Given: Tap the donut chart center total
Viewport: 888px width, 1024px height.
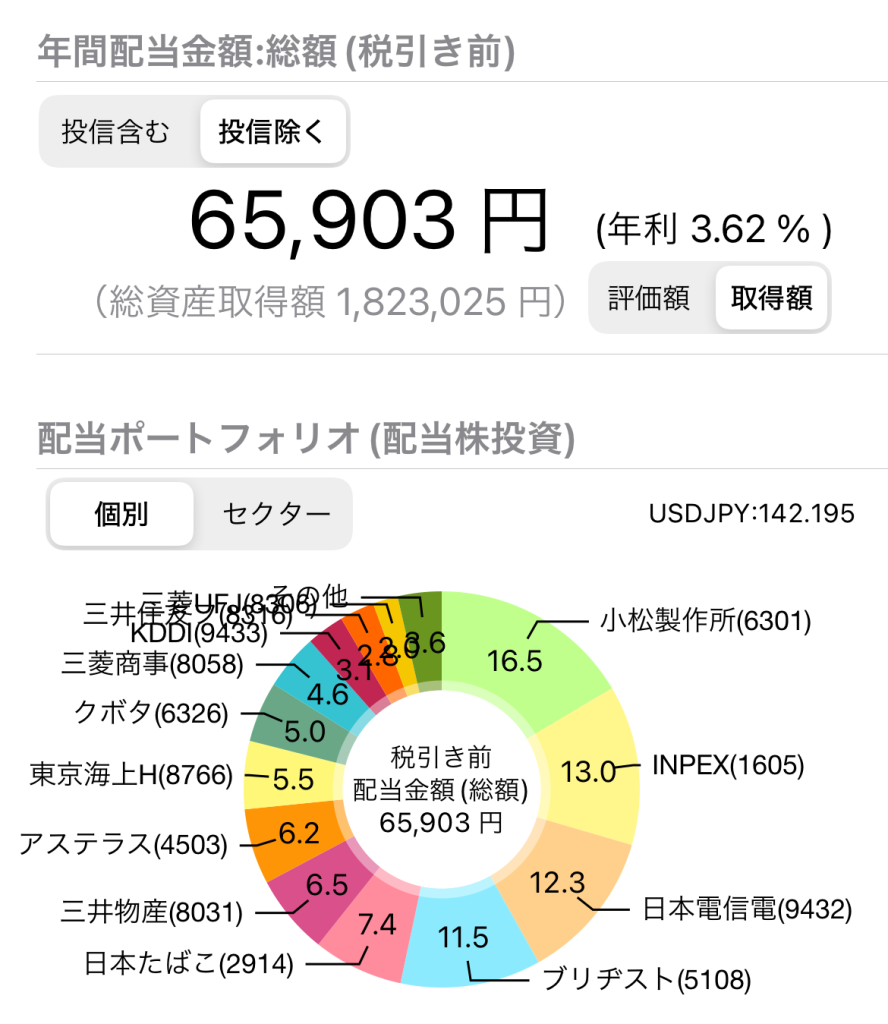Looking at the screenshot, I should (x=442, y=790).
